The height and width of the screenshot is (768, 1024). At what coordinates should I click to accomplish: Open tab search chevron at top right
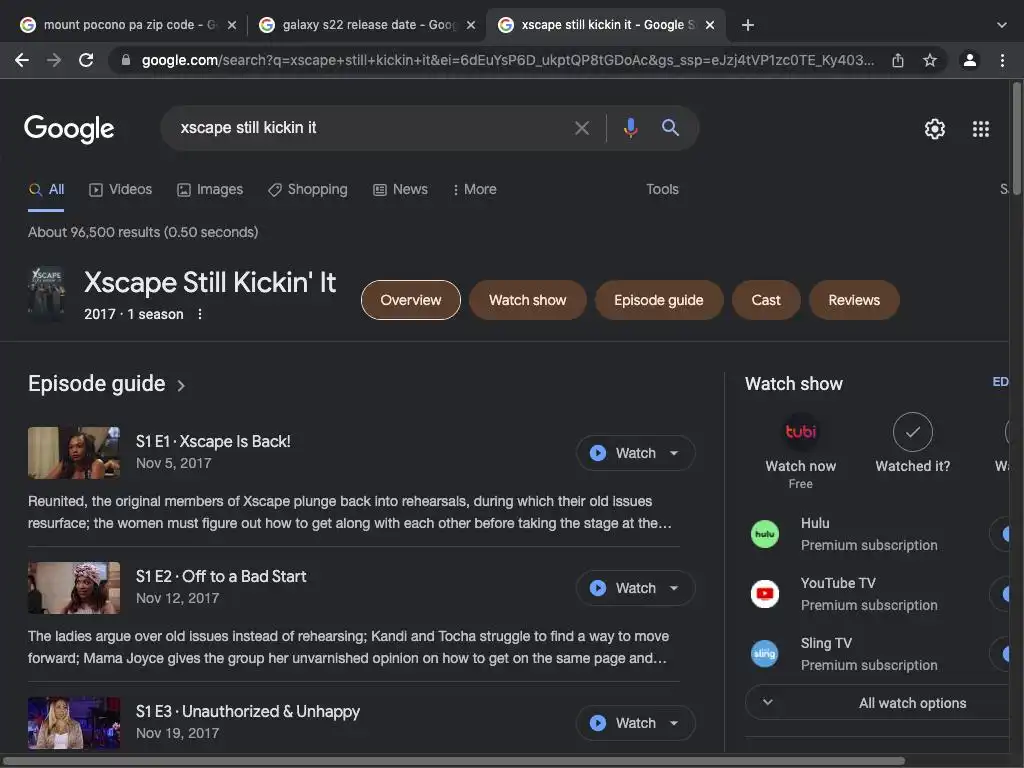(x=1002, y=25)
